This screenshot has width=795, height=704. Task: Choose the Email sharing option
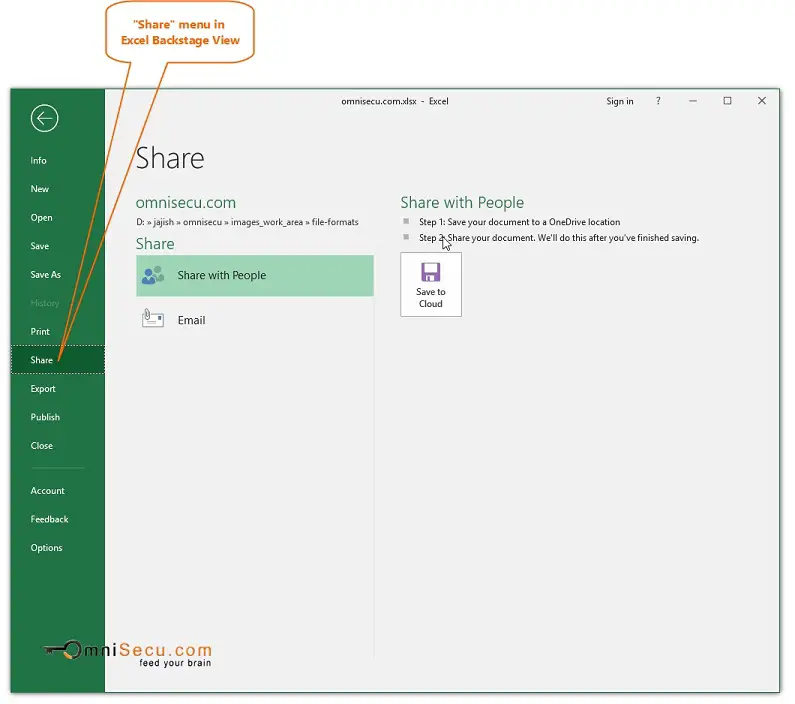(x=255, y=320)
